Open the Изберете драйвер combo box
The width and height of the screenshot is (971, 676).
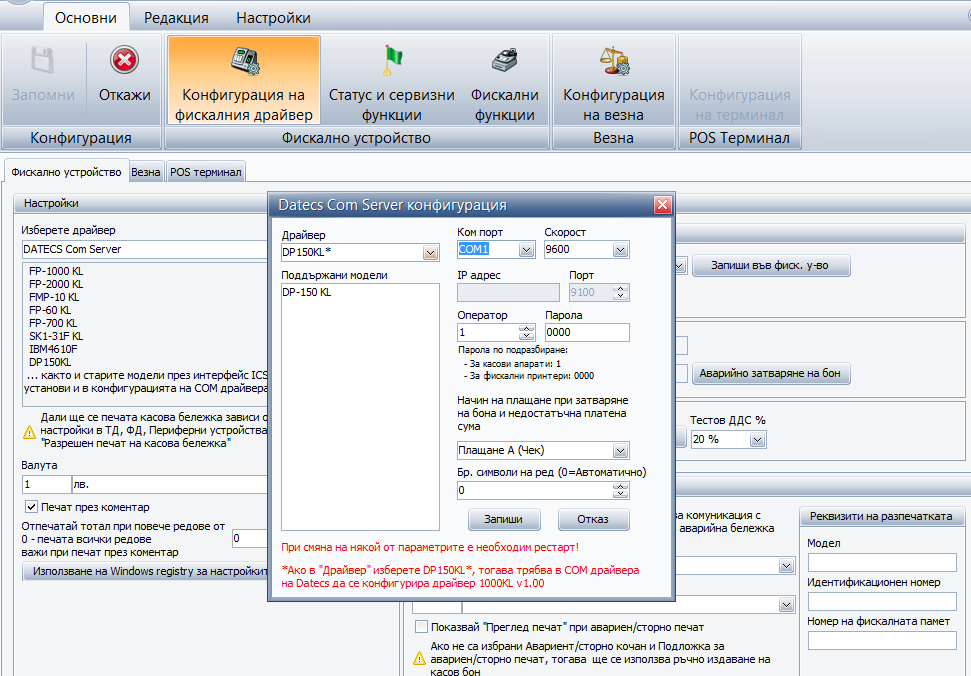[x=145, y=249]
